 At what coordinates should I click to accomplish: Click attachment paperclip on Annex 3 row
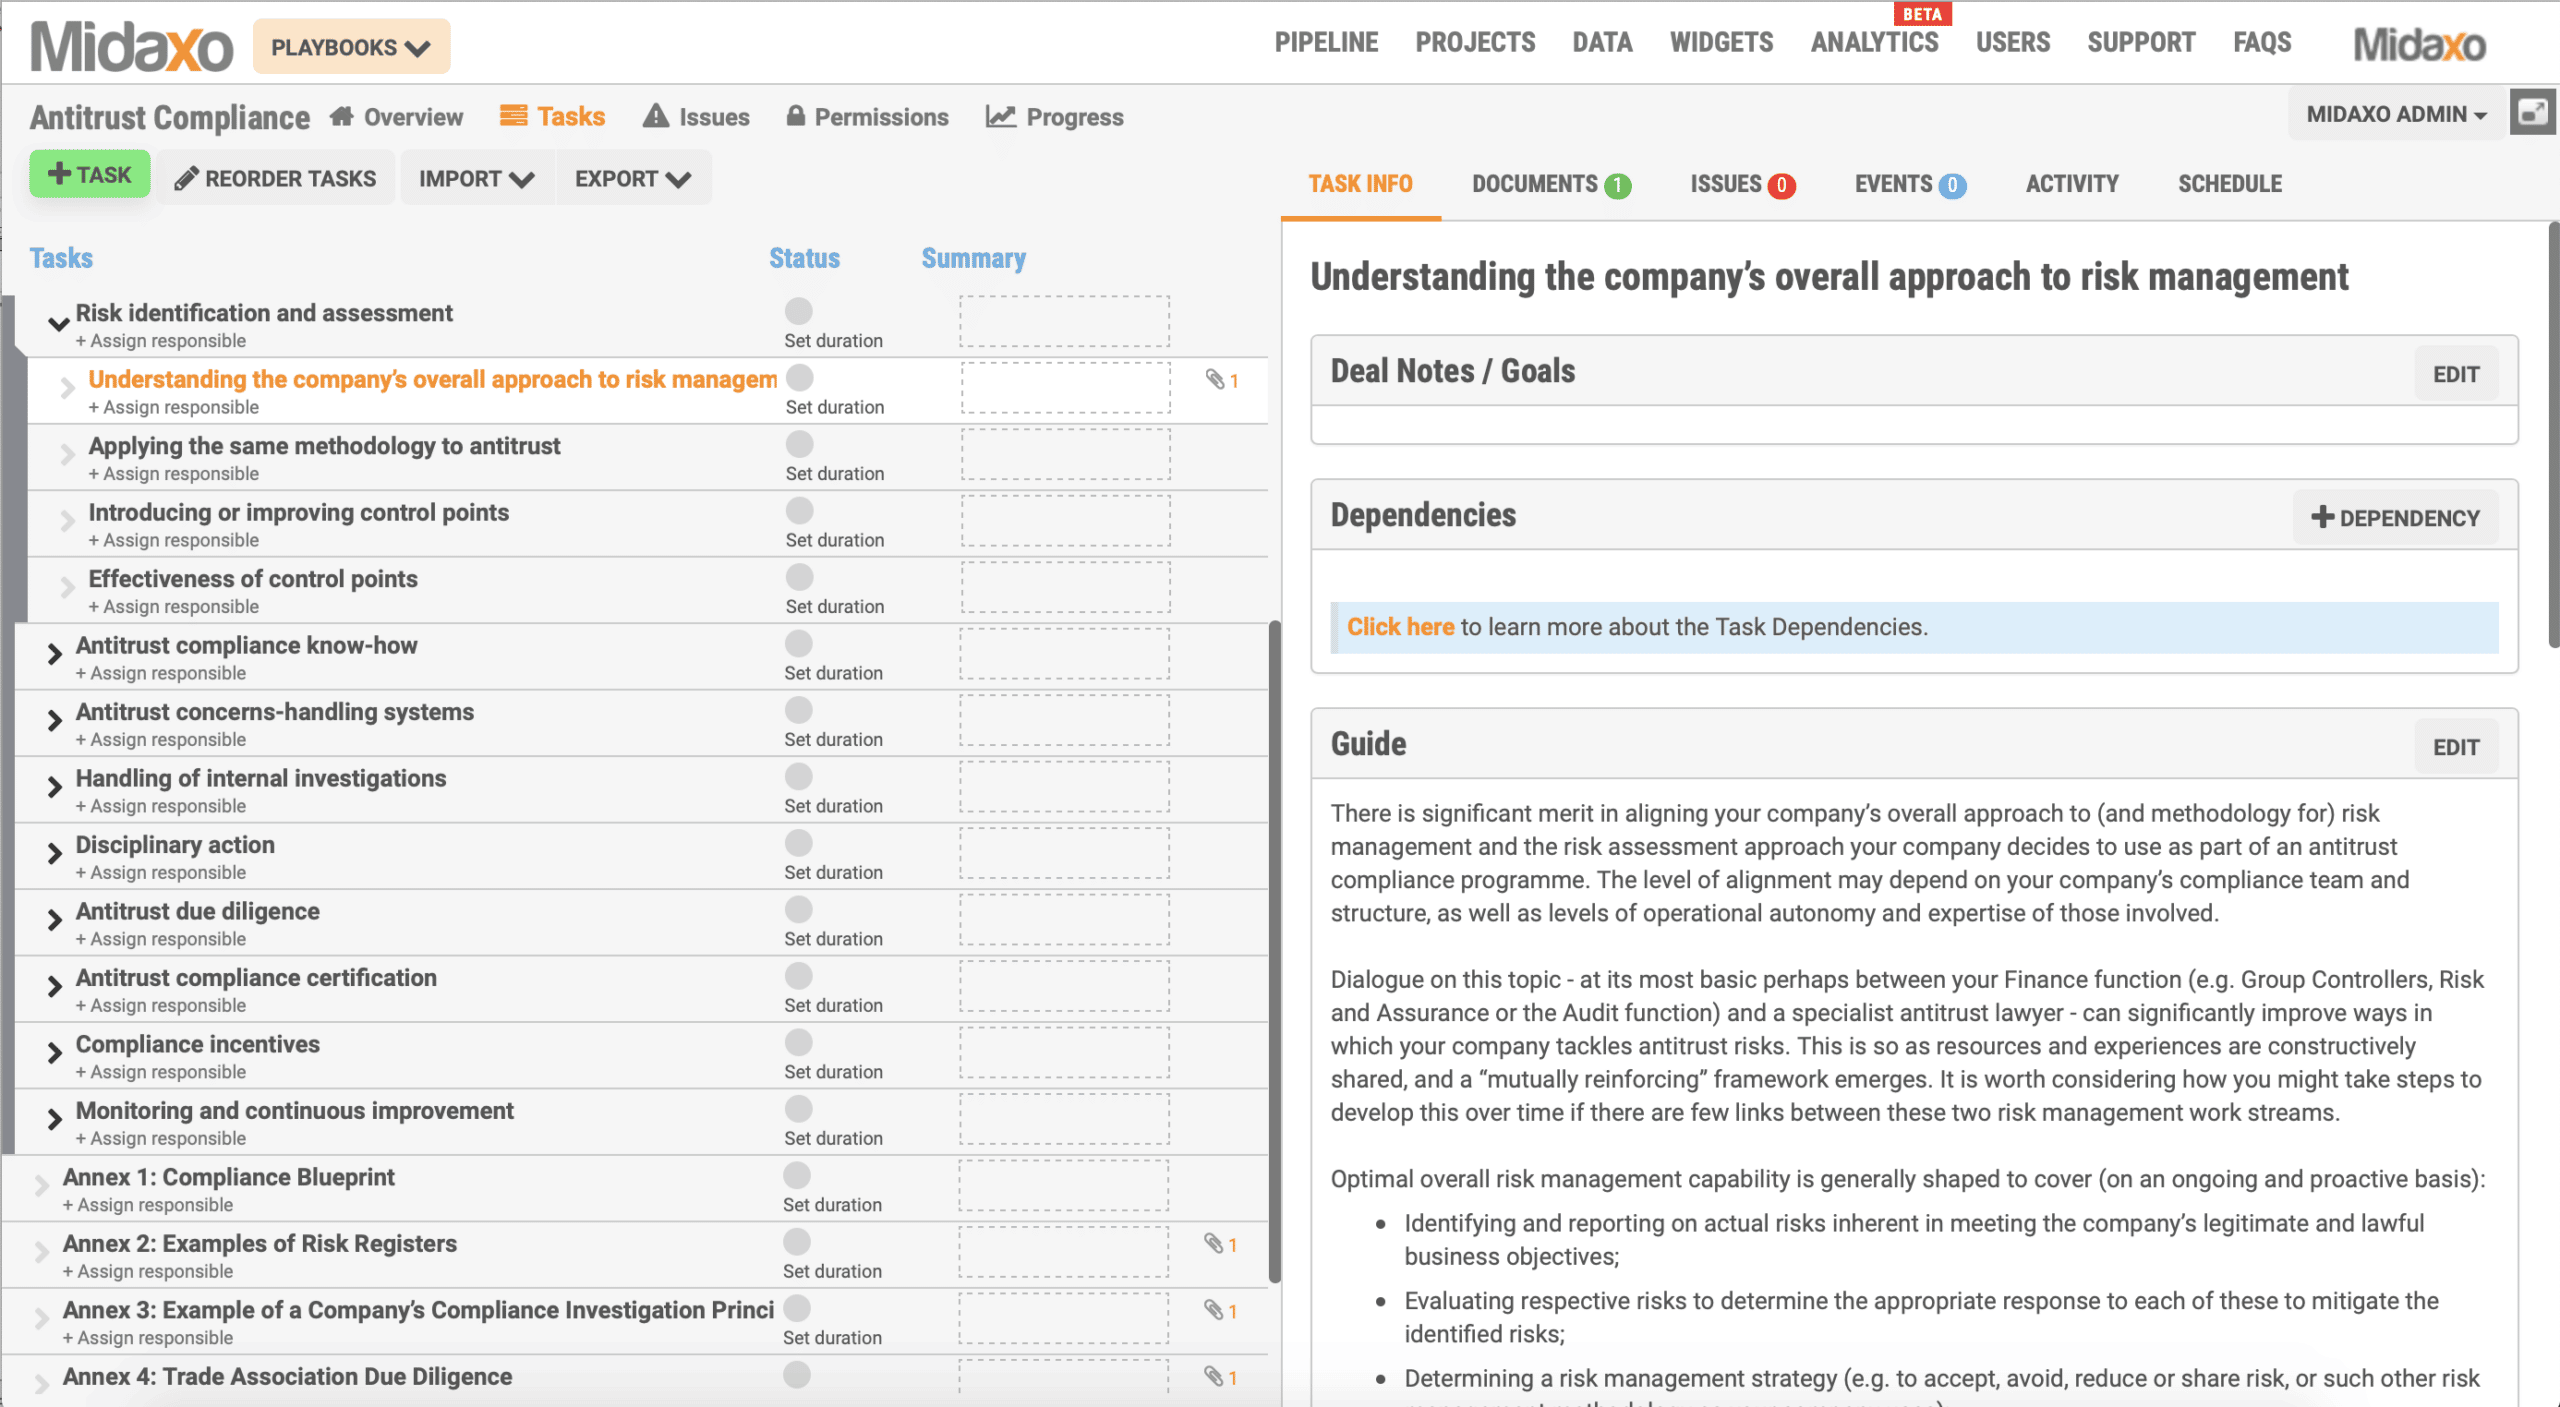click(1214, 1310)
